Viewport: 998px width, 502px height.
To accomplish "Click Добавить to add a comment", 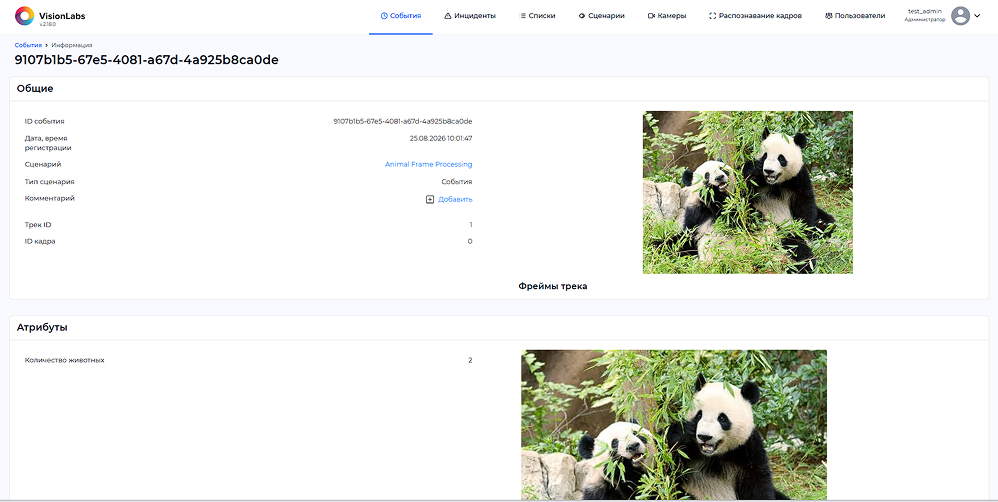I will click(x=455, y=199).
